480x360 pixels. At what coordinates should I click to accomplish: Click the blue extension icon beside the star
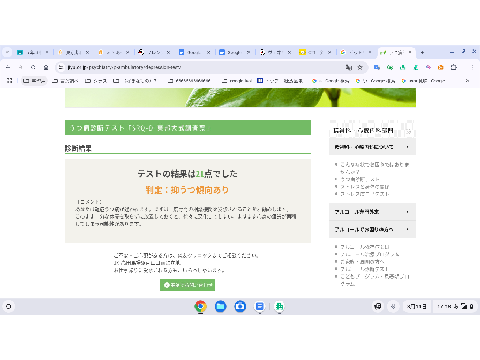point(377,67)
